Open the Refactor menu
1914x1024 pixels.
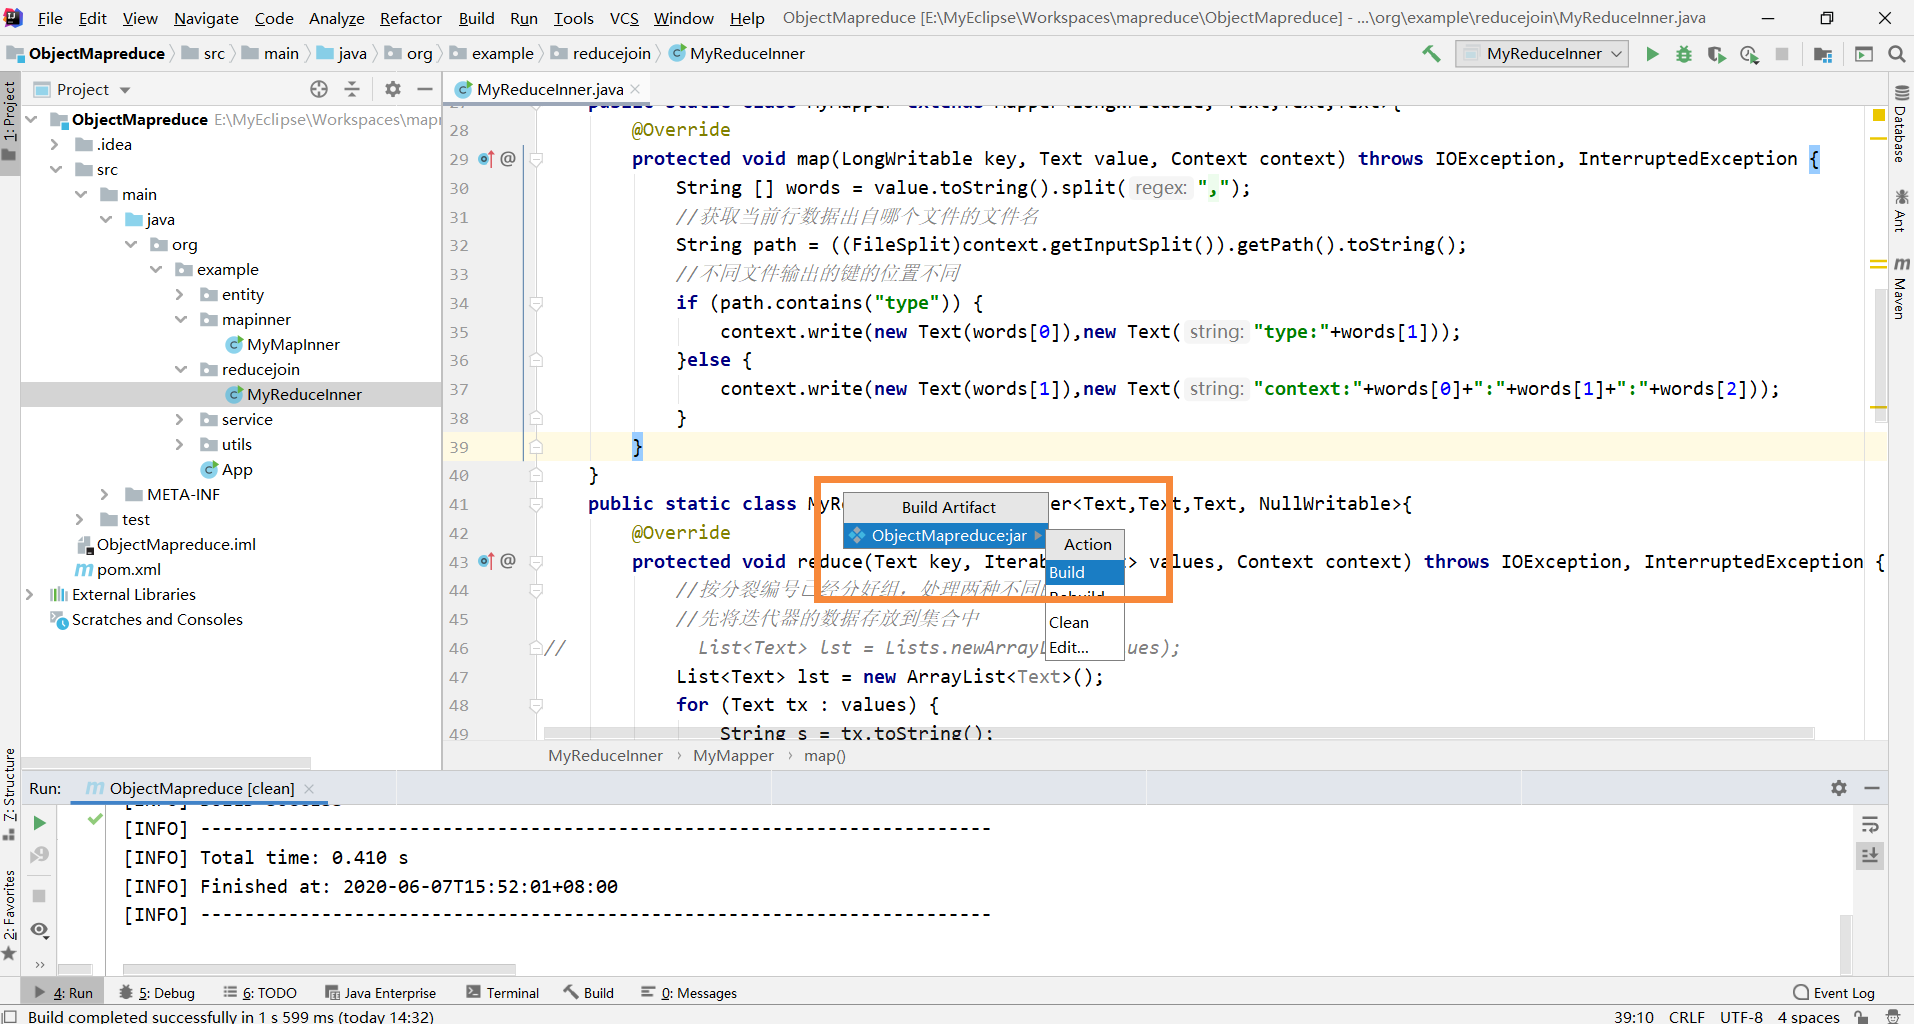[410, 18]
